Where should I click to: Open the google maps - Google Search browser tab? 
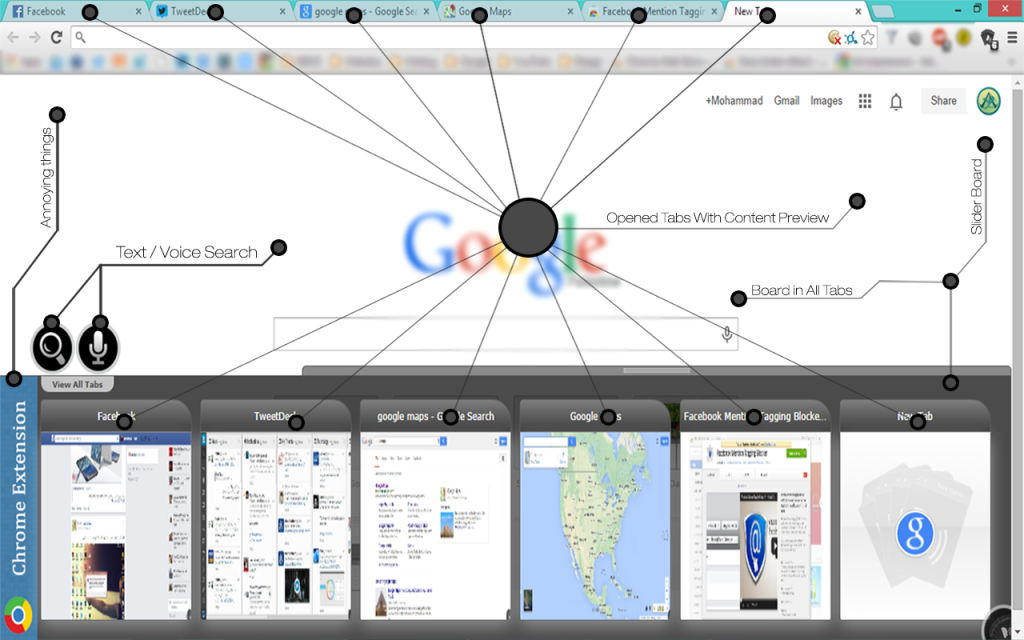[364, 11]
